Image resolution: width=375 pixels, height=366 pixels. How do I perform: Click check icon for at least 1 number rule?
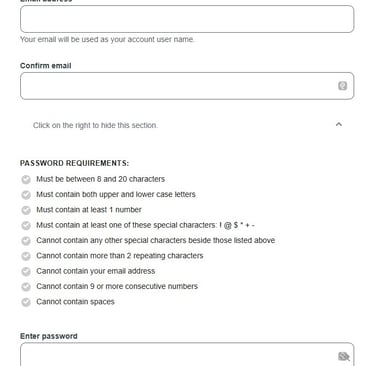click(x=26, y=210)
